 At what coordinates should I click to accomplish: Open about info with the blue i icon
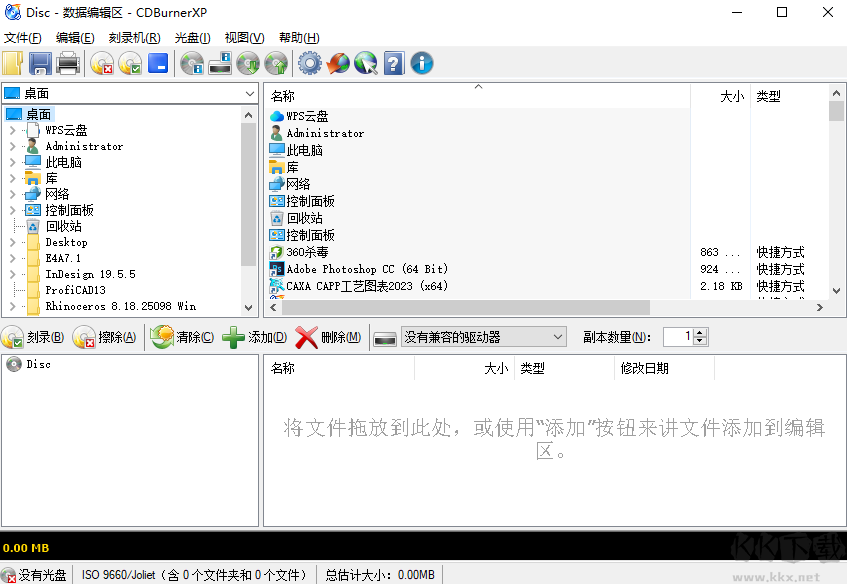pos(422,63)
